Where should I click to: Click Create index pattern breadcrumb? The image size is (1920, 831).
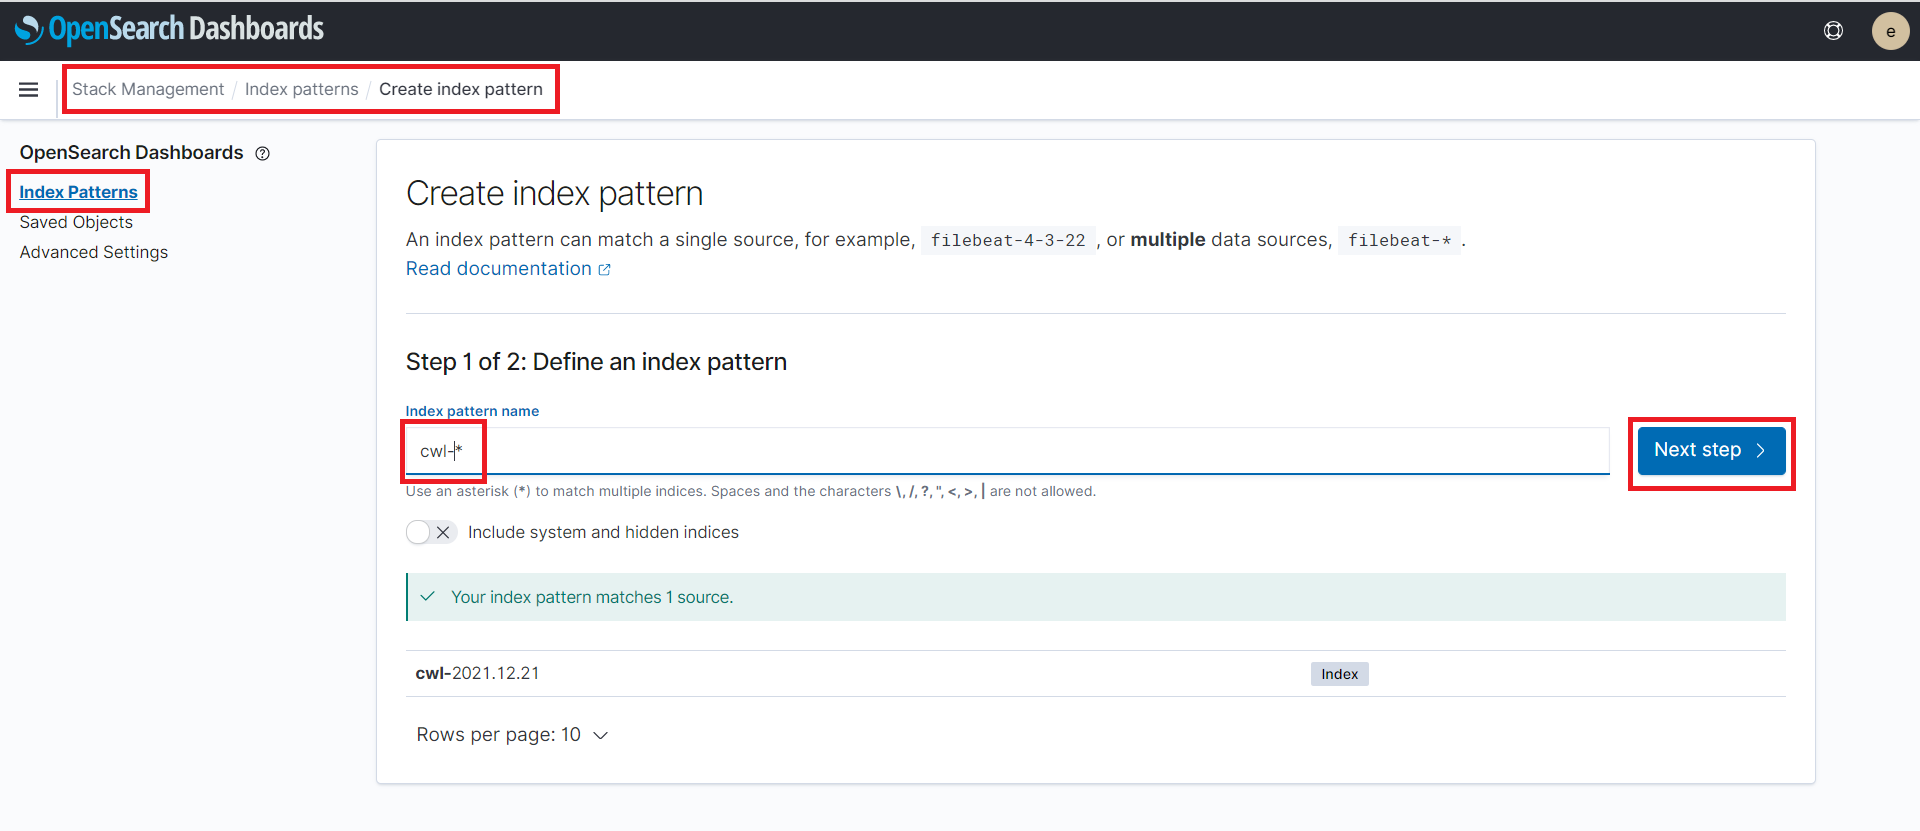point(461,89)
